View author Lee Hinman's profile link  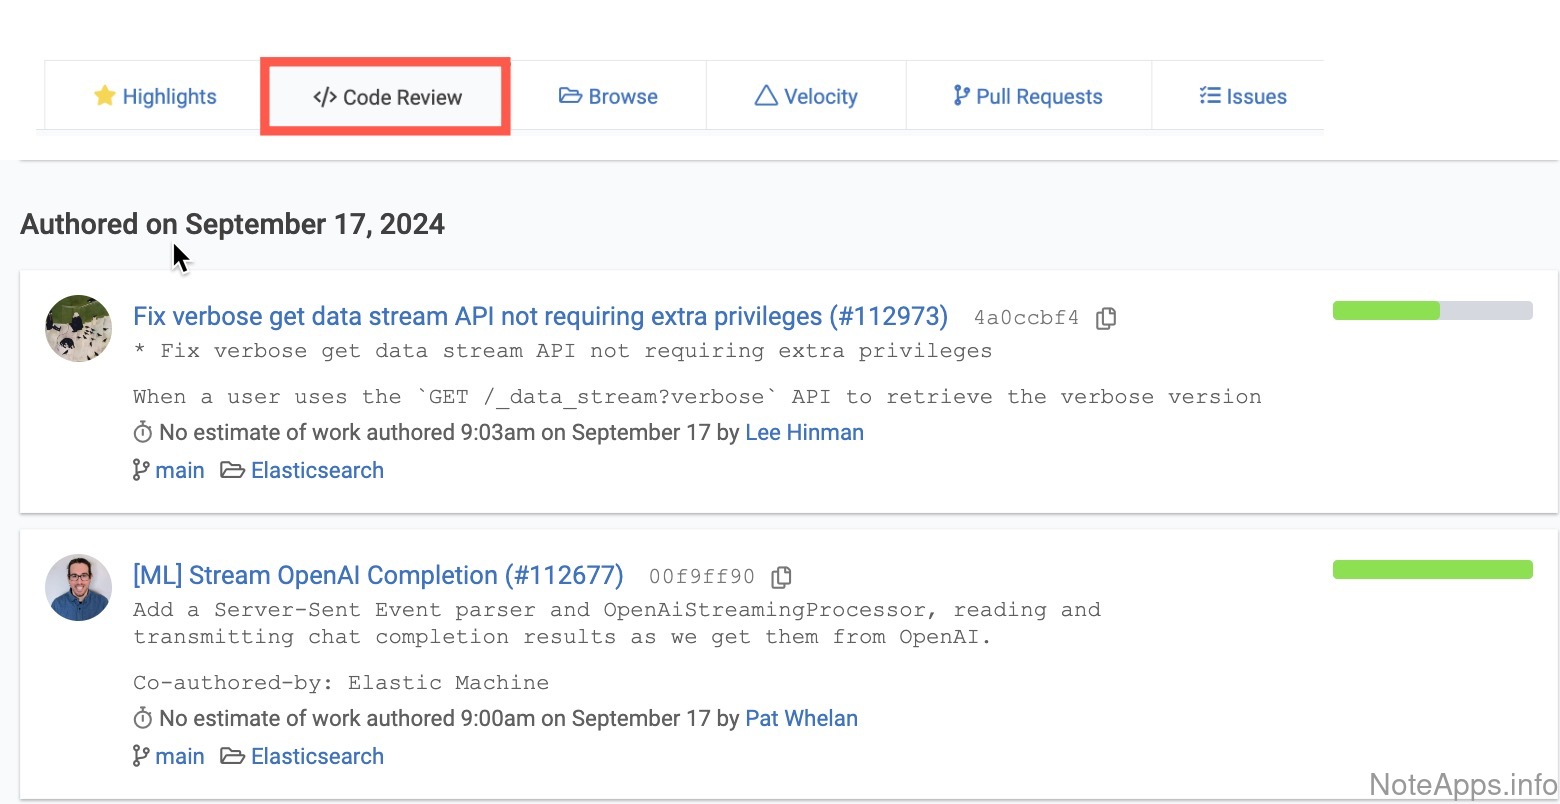pos(804,433)
